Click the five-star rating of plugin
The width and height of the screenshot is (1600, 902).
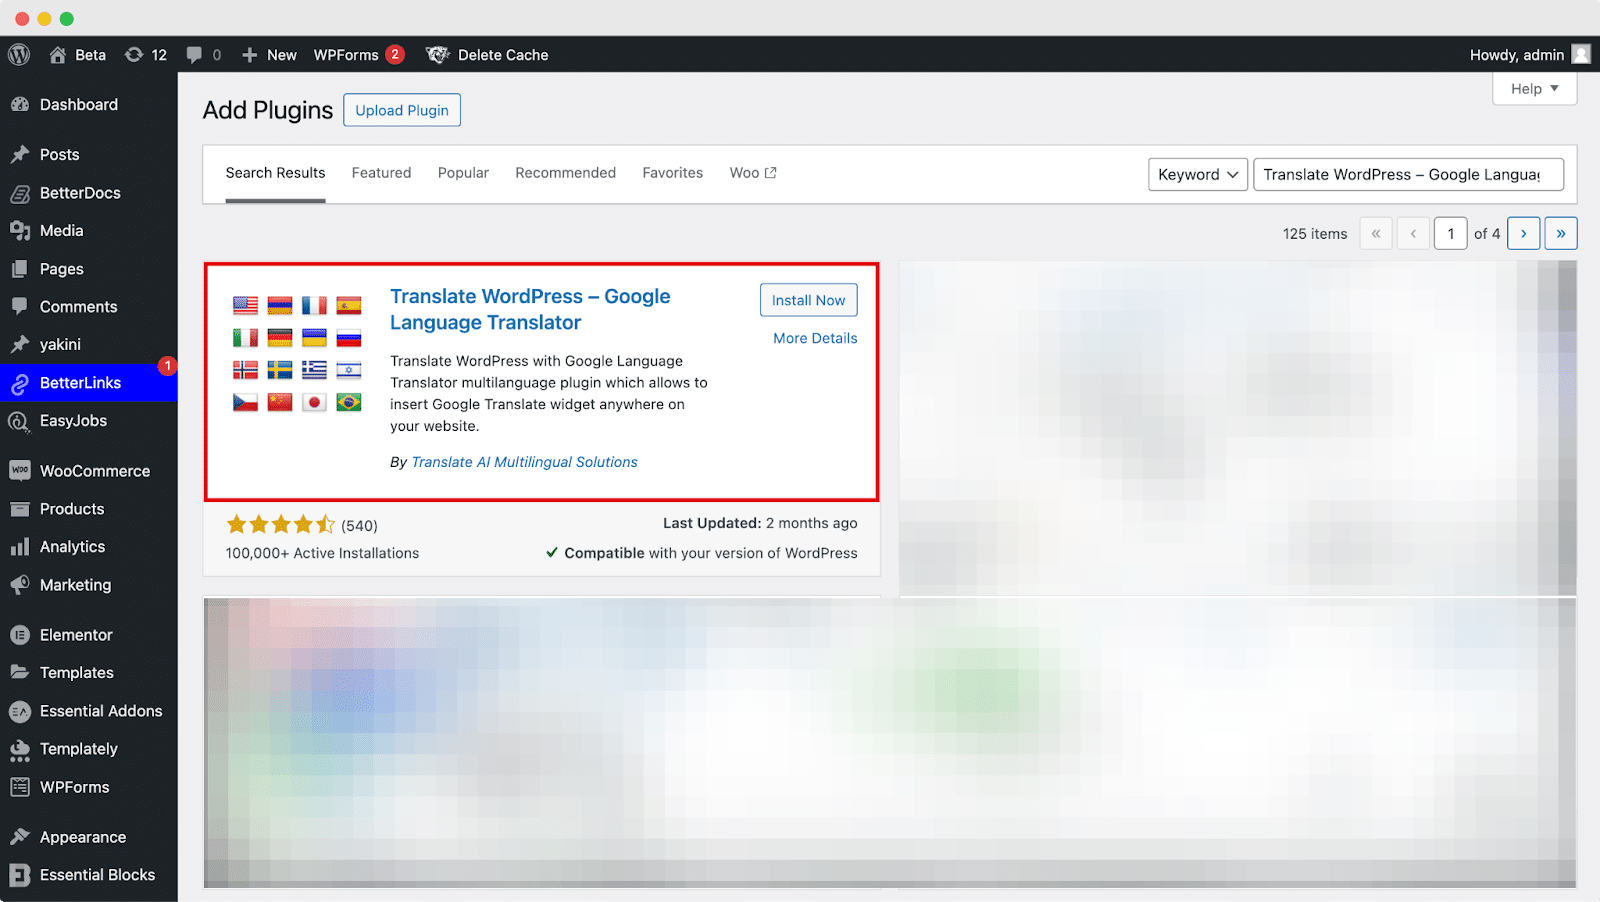pyautogui.click(x=281, y=525)
